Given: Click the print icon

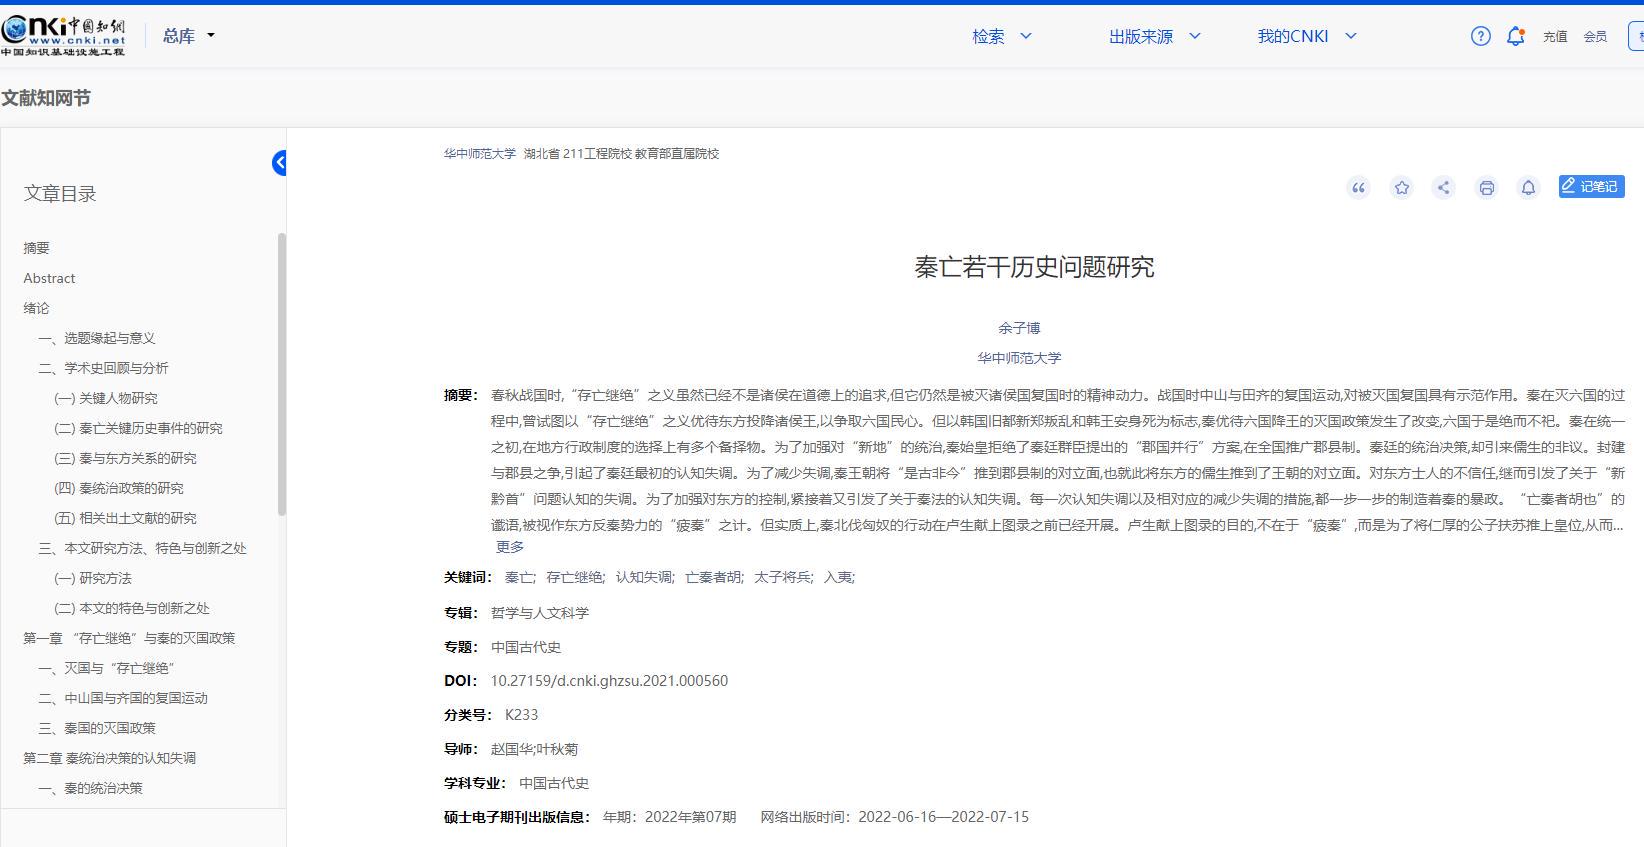Looking at the screenshot, I should coord(1487,187).
